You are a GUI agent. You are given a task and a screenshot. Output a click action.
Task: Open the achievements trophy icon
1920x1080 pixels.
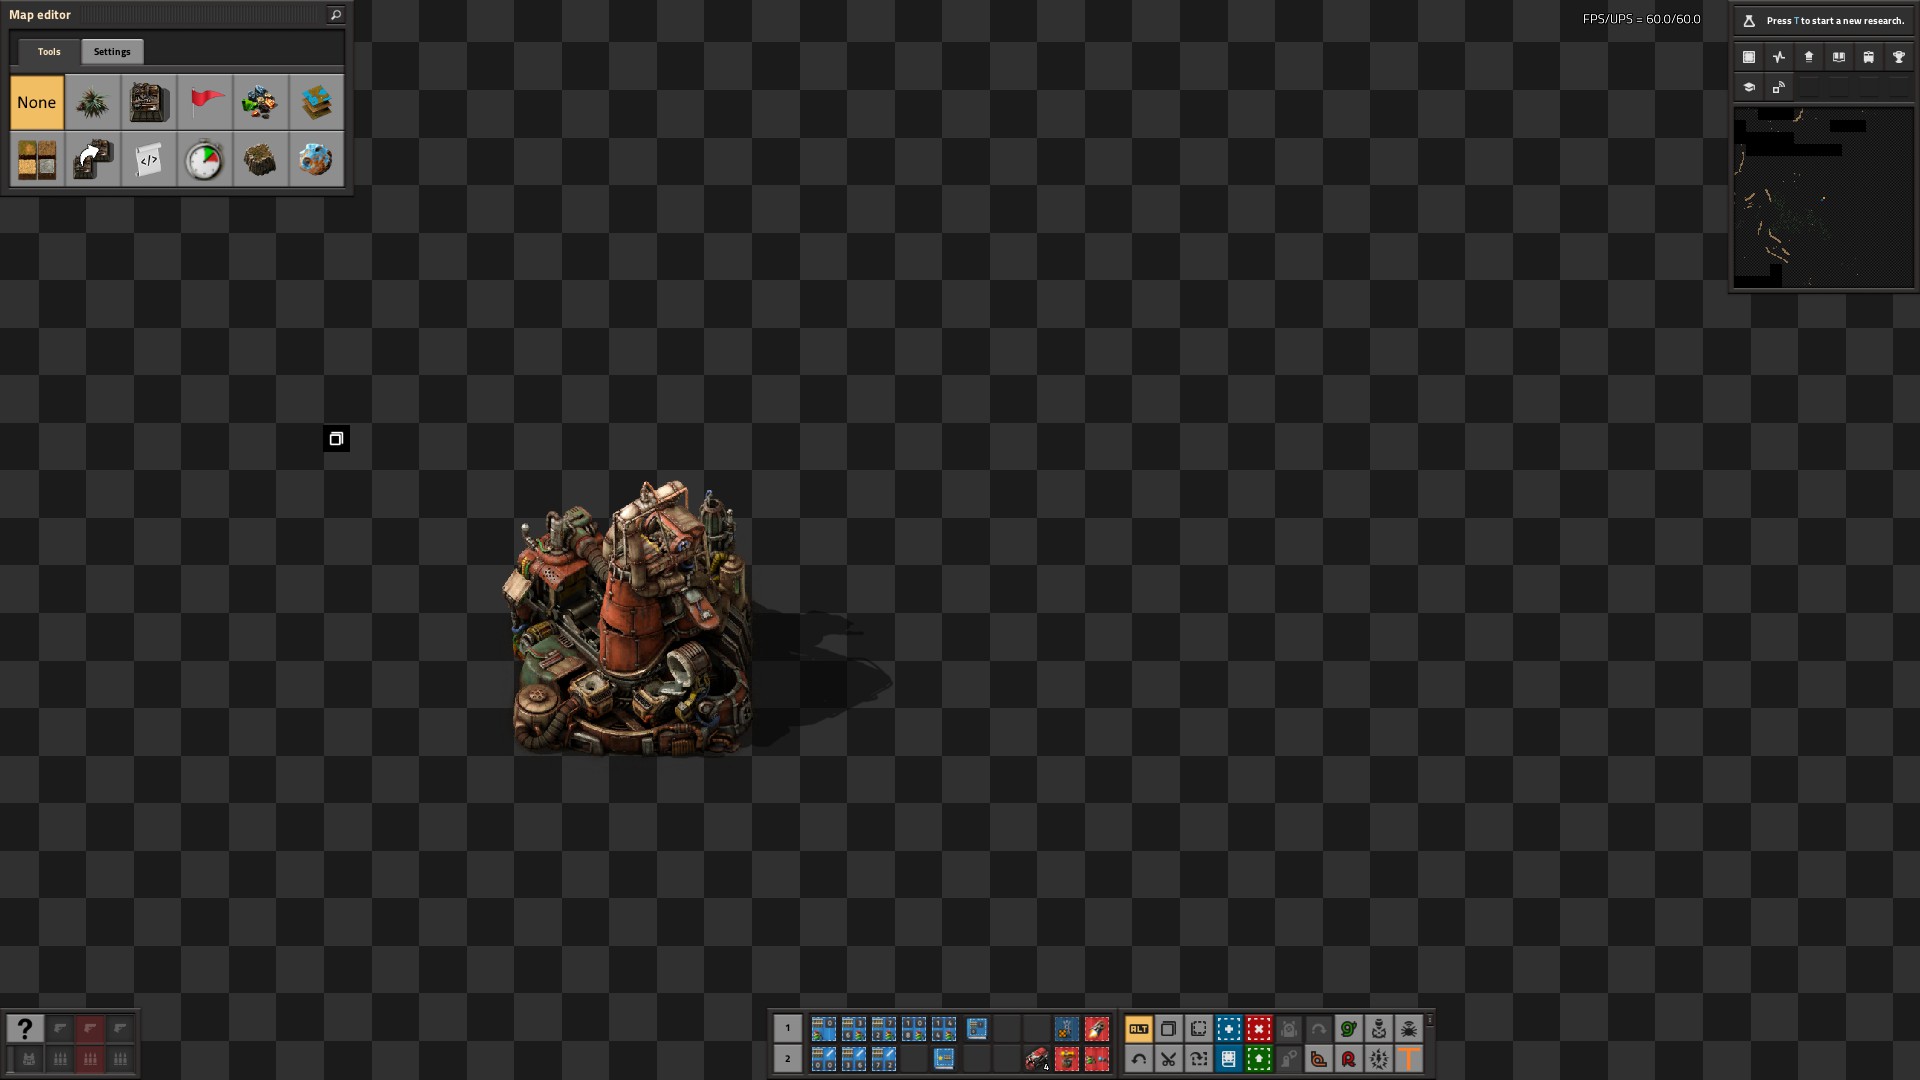coord(1899,57)
